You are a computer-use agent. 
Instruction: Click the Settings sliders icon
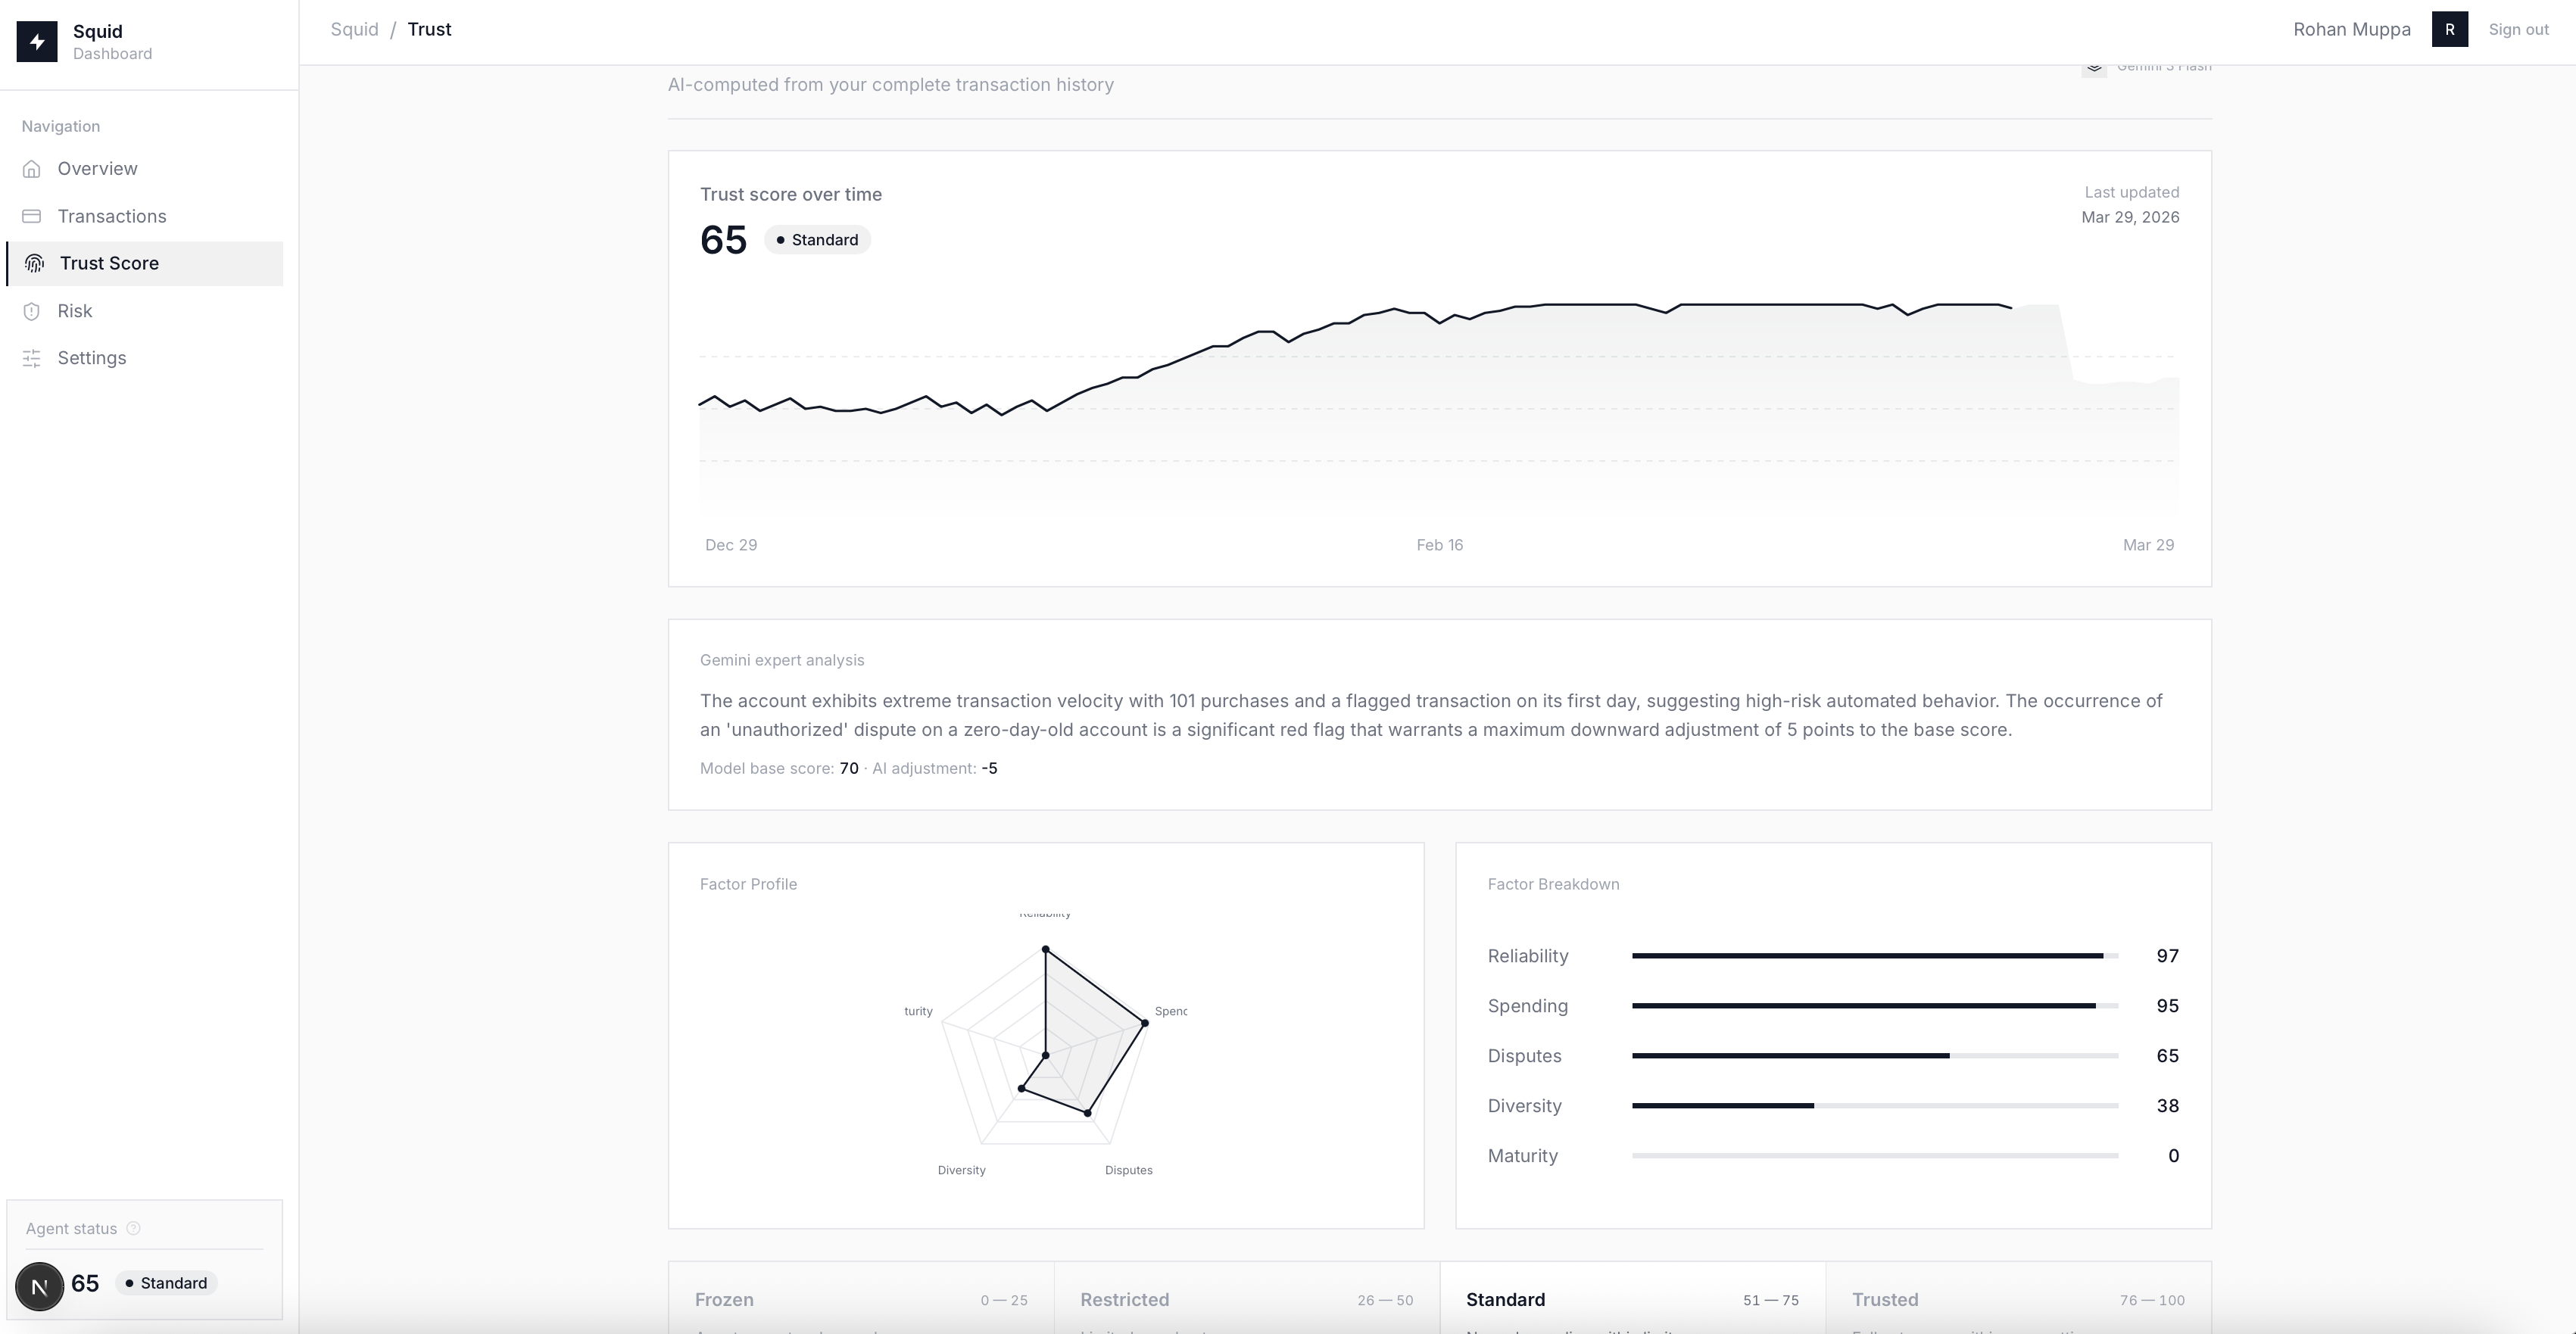tap(32, 358)
